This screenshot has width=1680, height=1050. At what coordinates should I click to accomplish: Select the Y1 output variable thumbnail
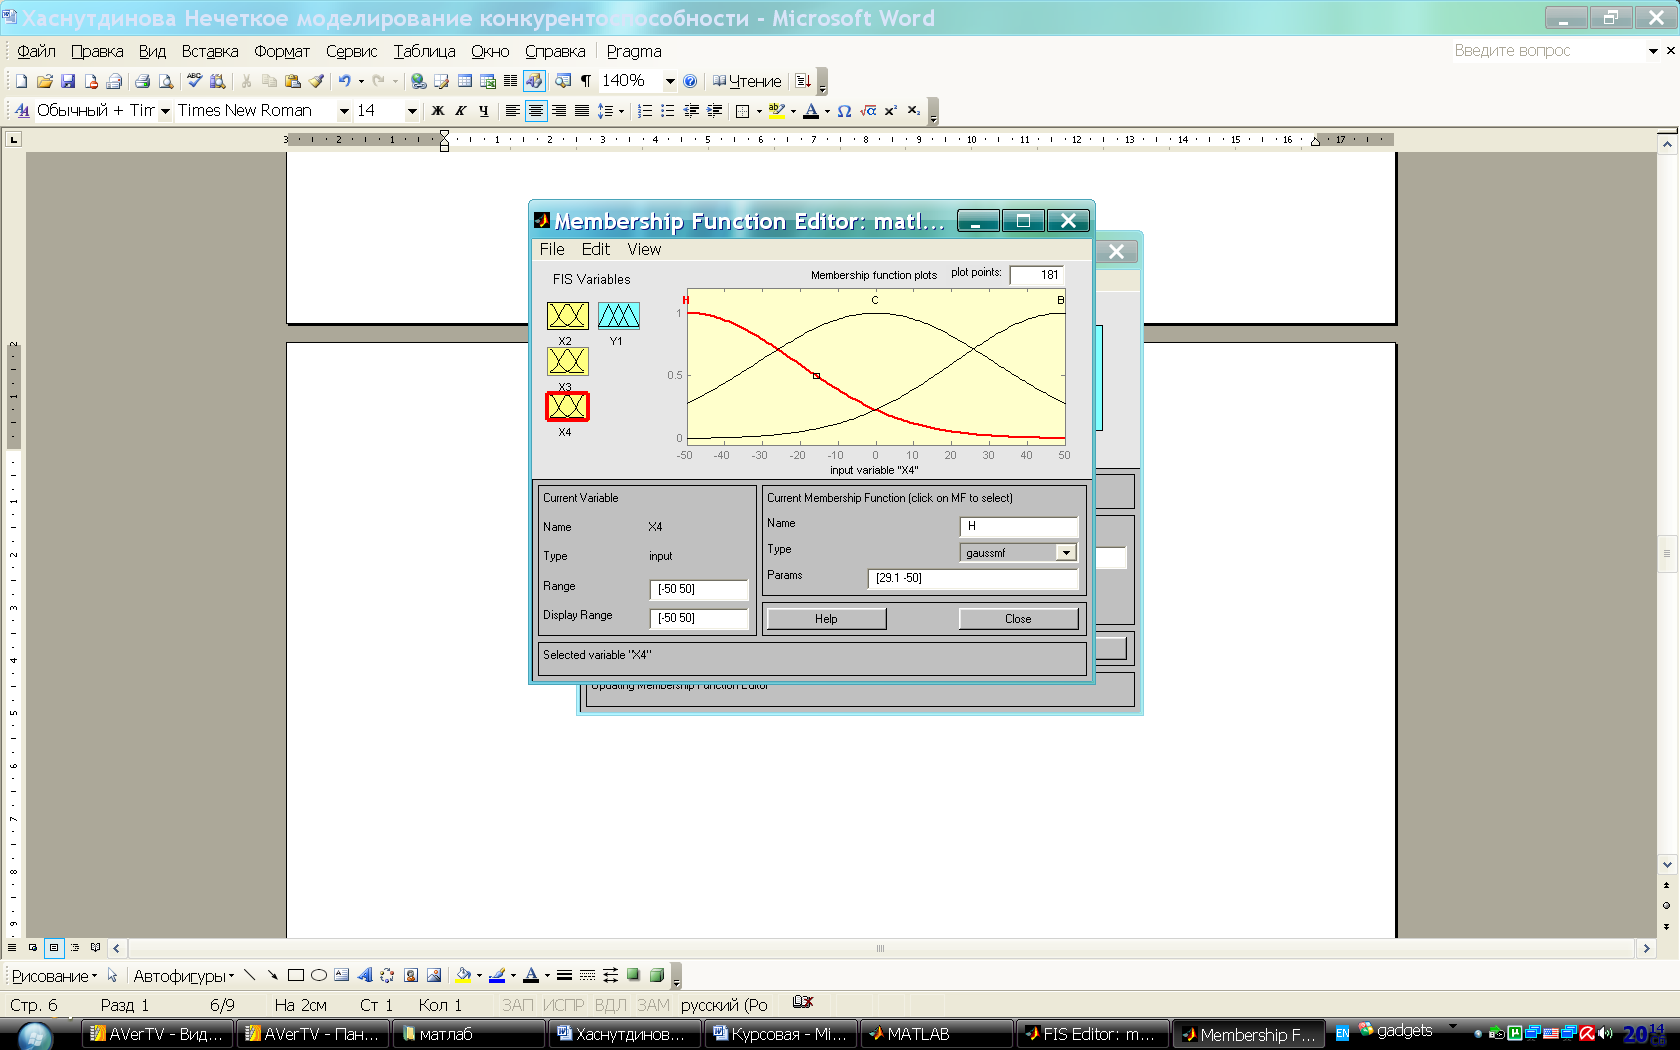[x=619, y=316]
